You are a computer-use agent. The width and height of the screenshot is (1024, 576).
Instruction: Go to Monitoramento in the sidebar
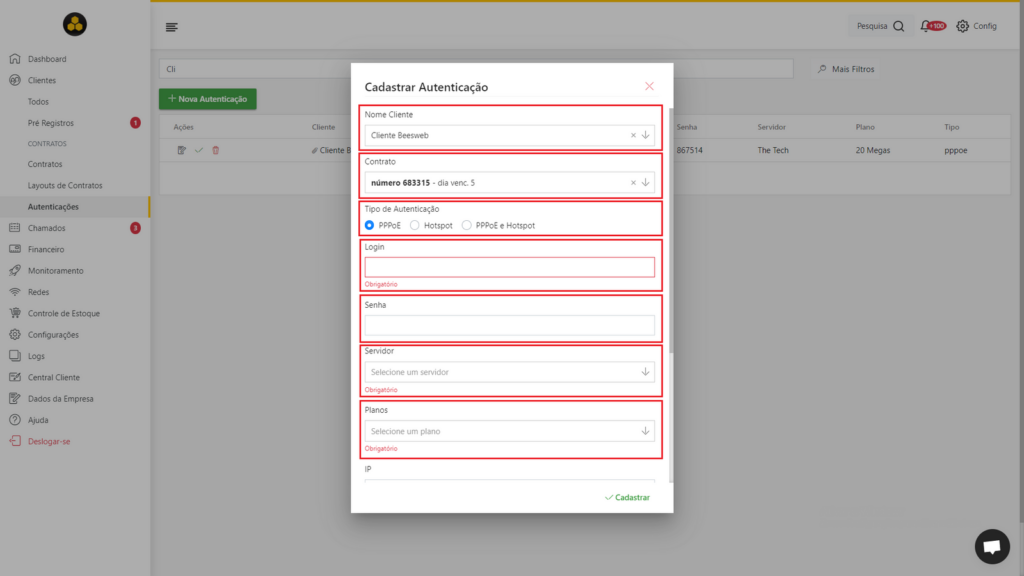tap(56, 270)
